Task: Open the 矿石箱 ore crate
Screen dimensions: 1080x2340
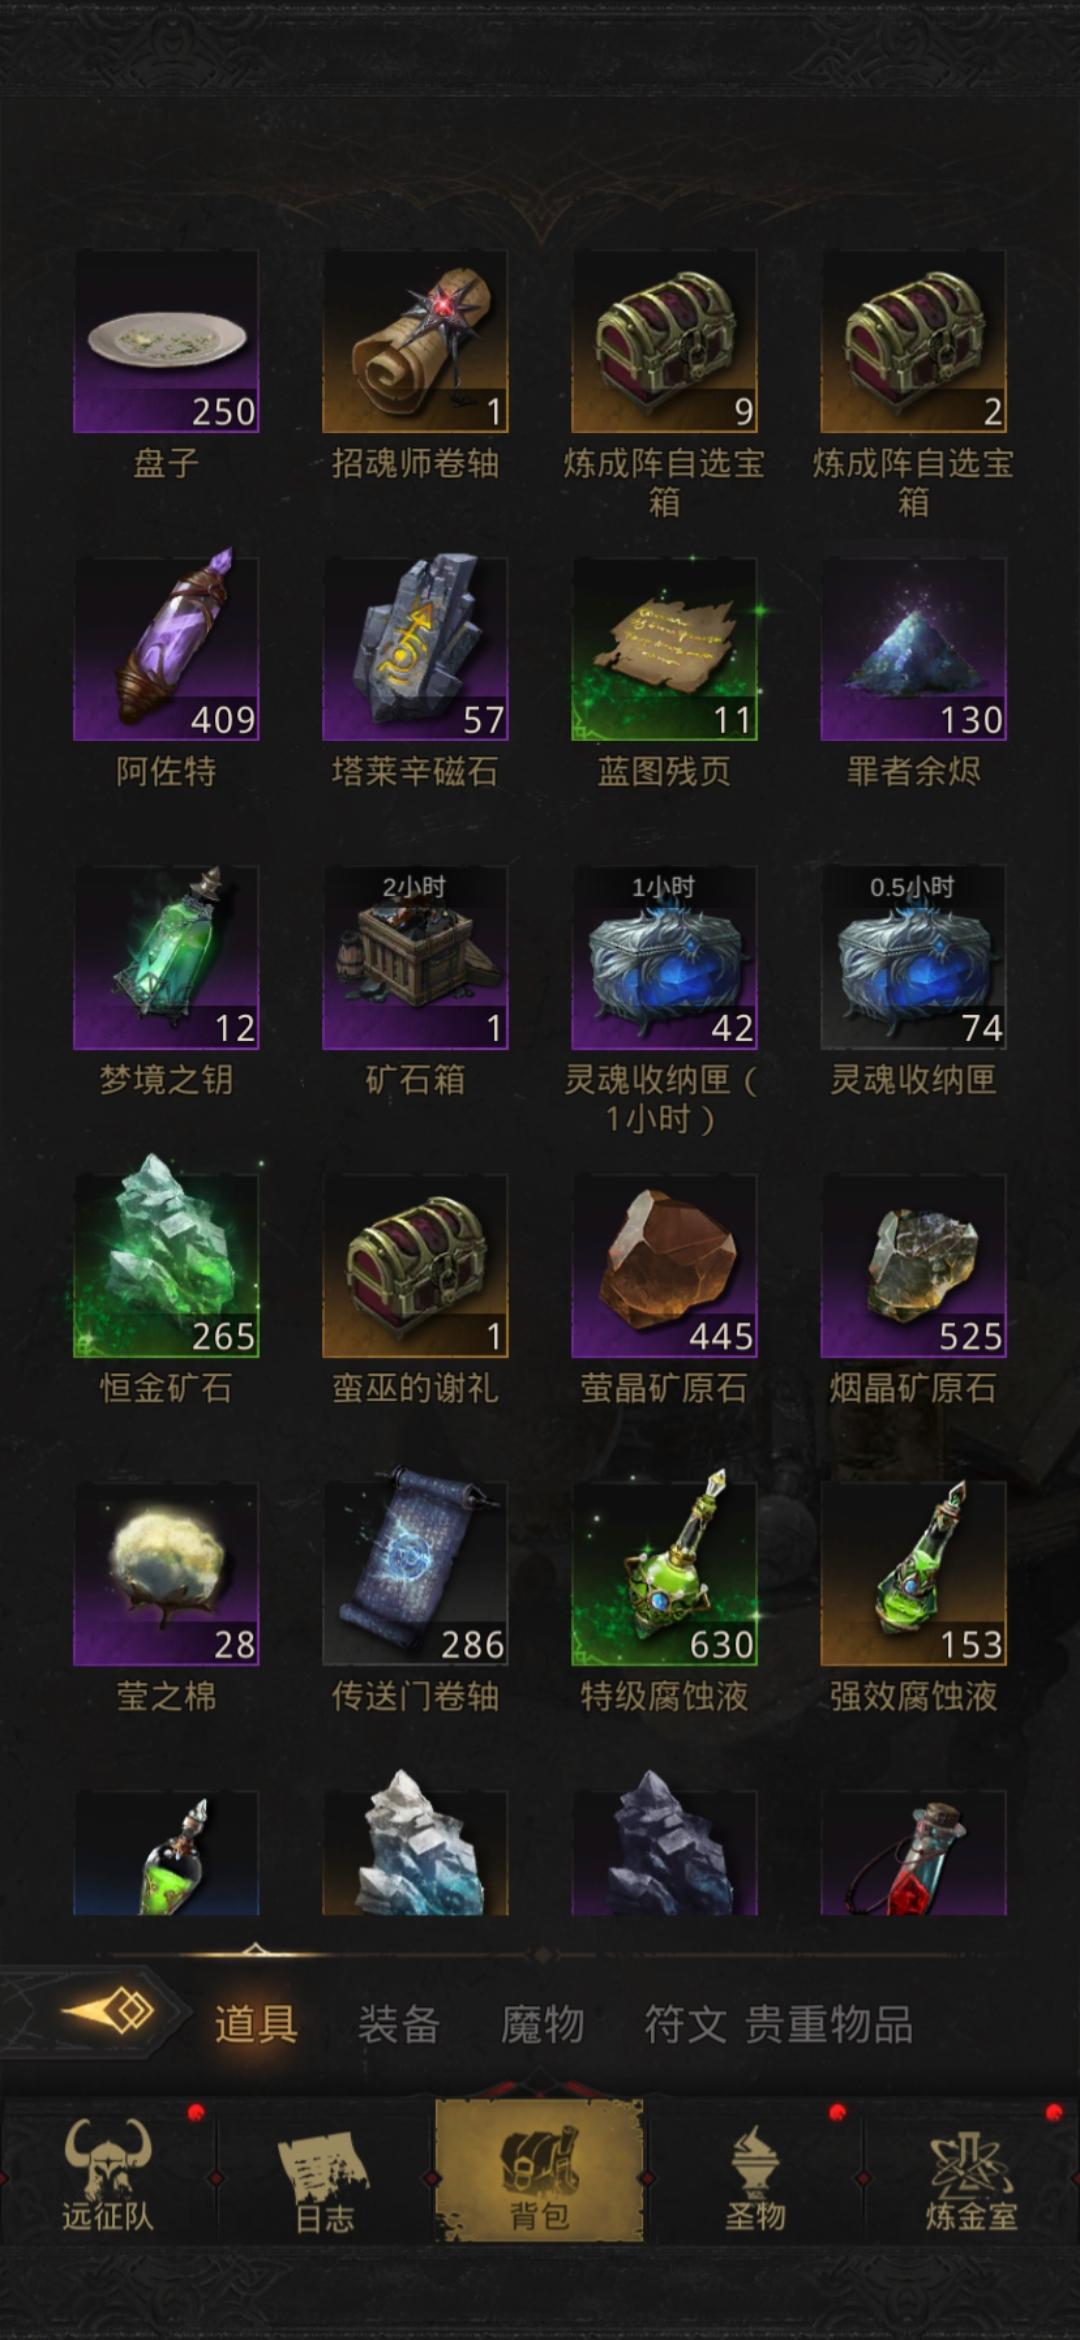Action: click(x=415, y=957)
